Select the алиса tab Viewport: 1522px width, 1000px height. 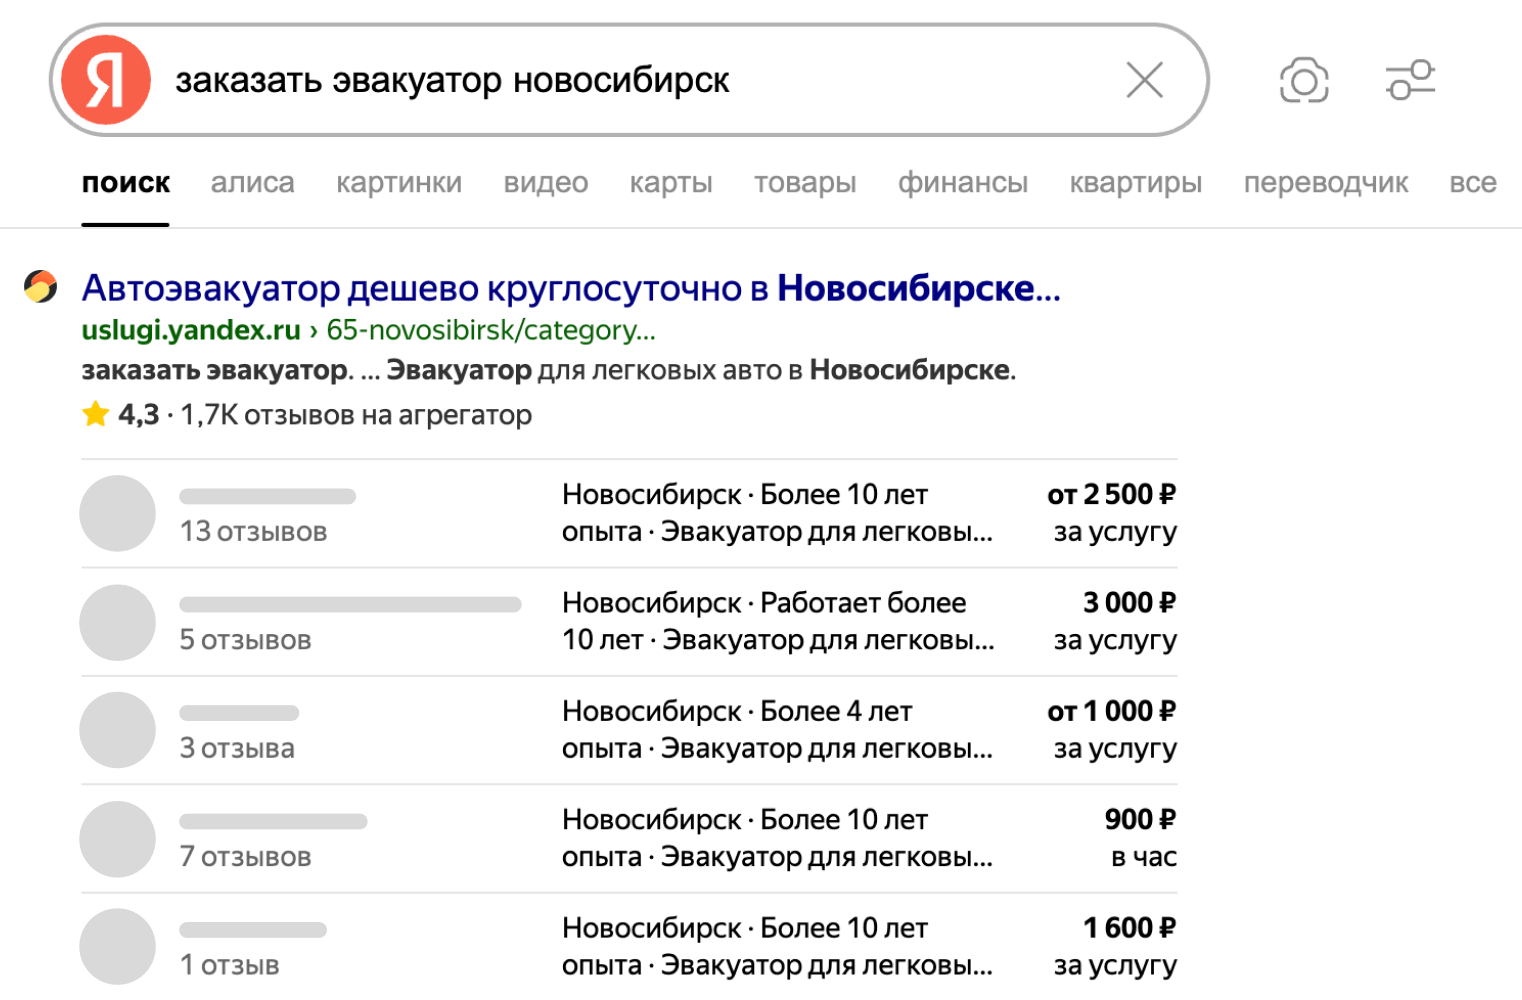[x=252, y=182]
